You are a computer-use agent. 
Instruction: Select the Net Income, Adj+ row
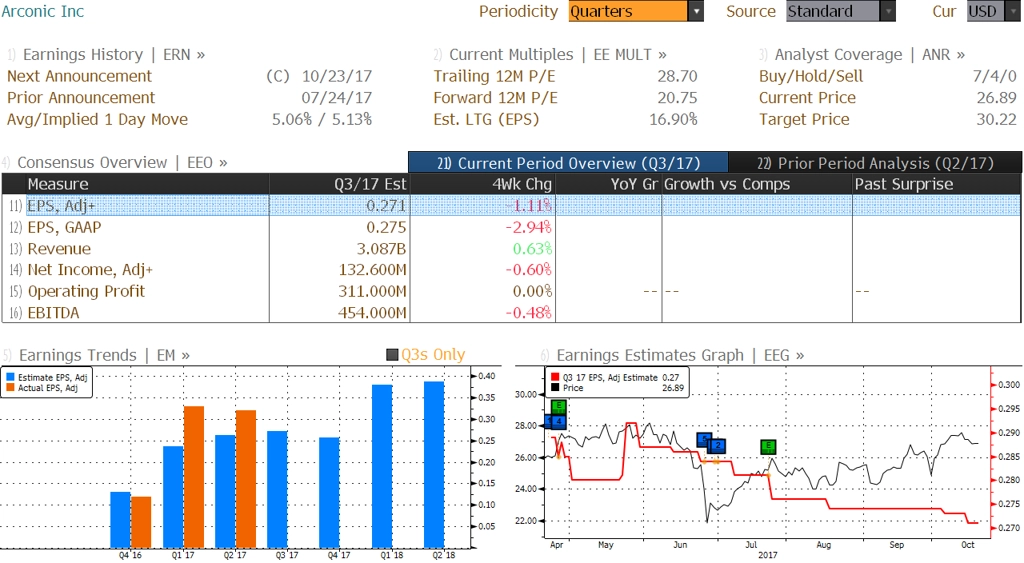click(x=511, y=270)
